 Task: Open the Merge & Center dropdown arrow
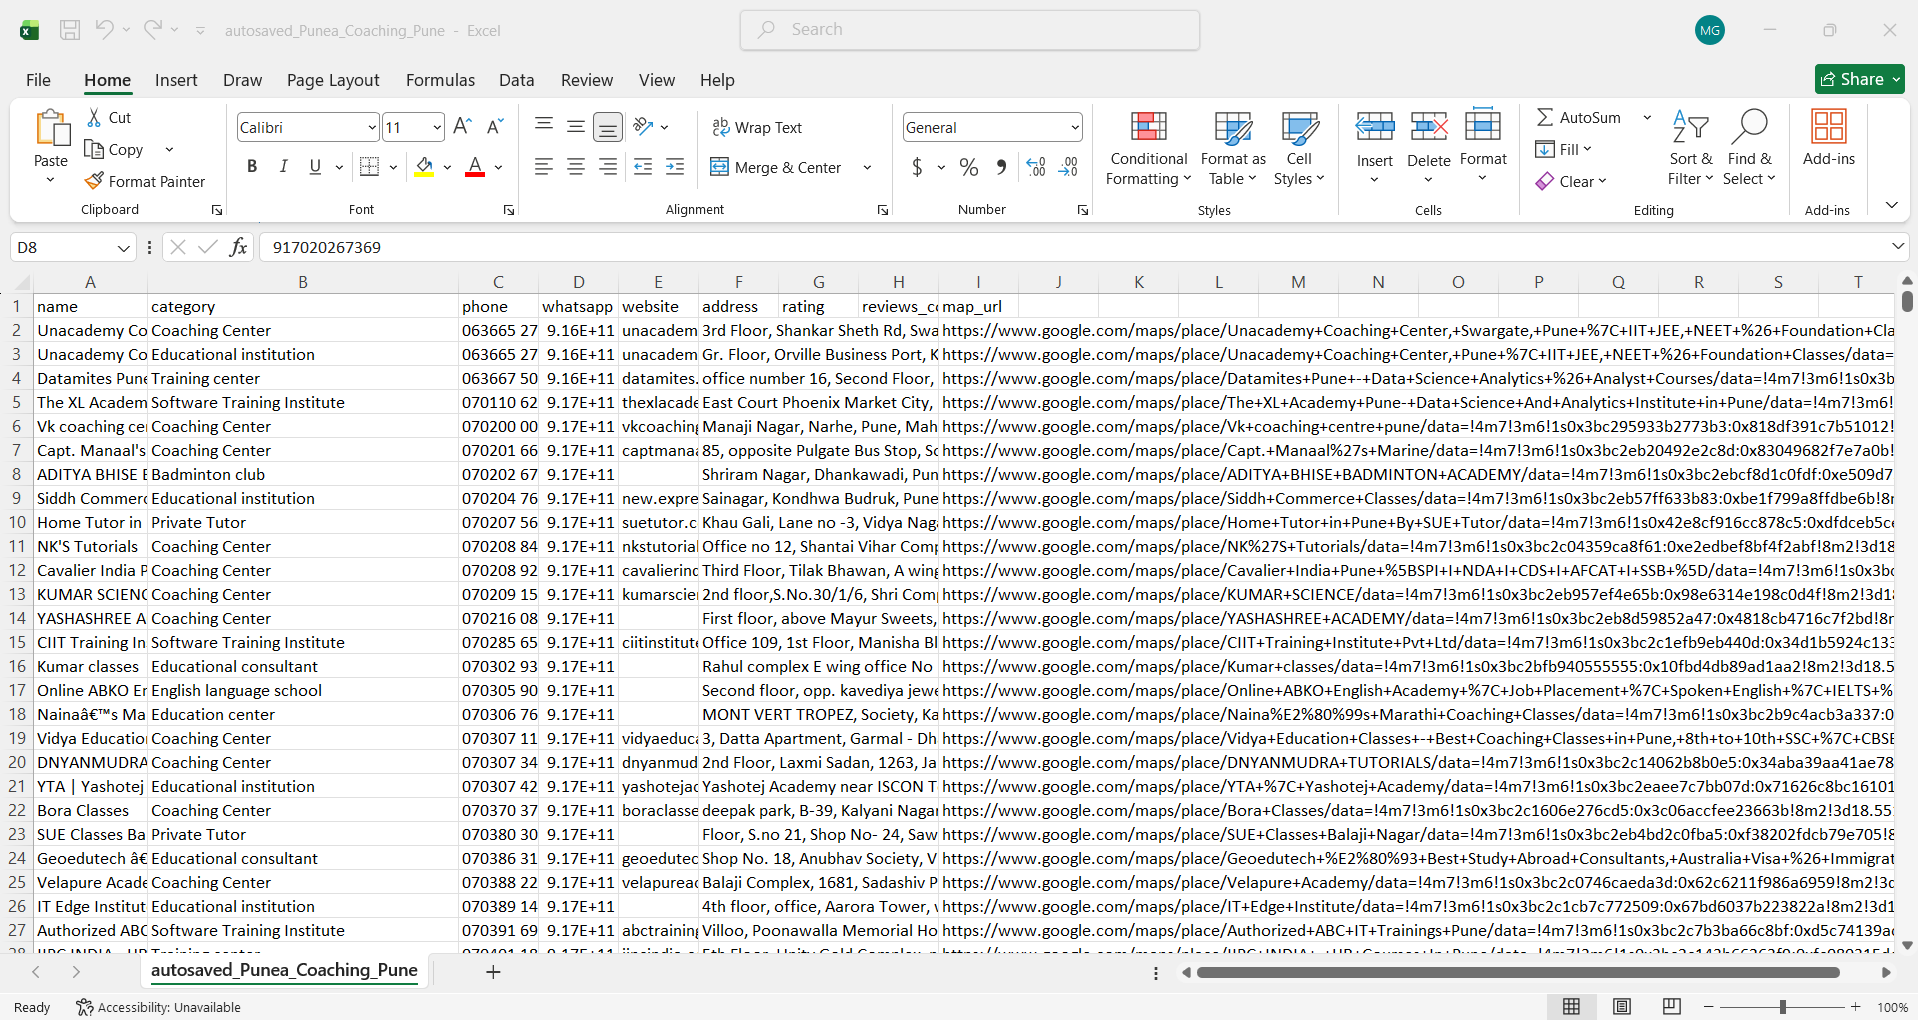tap(867, 168)
